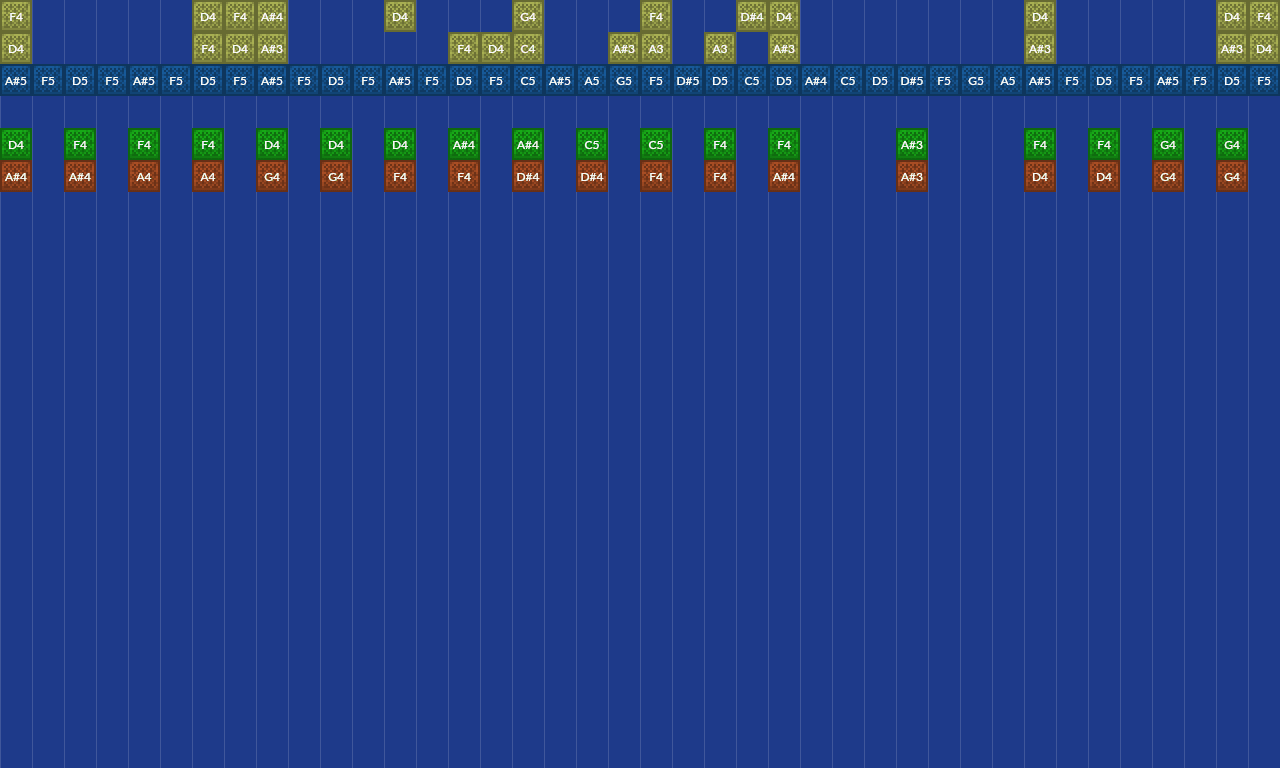This screenshot has height=768, width=1280.
Task: Select olive A3 block beneath olive F4
Action: click(x=656, y=48)
